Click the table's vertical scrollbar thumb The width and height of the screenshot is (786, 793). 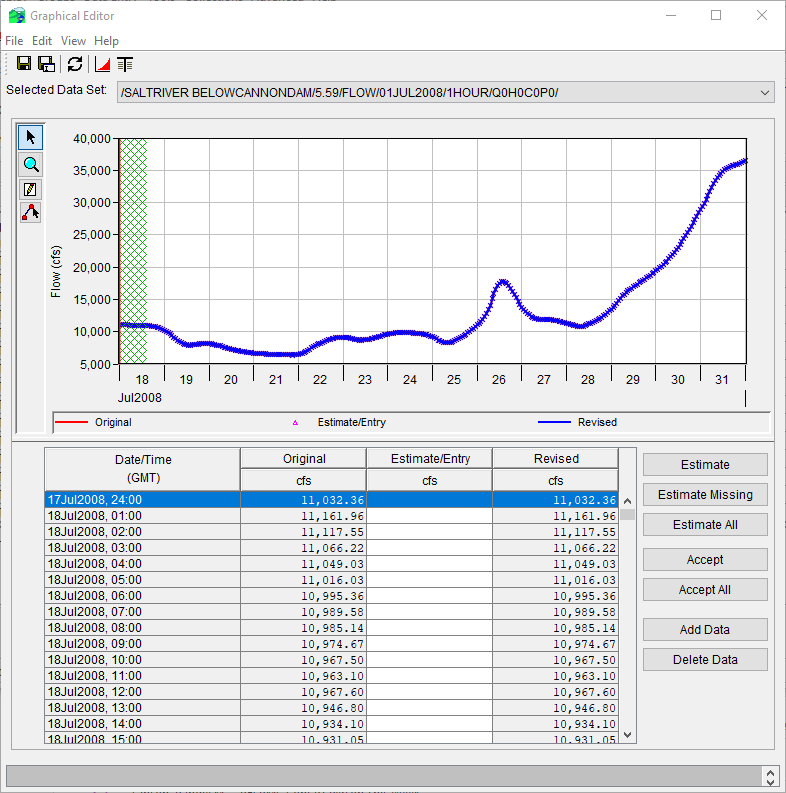(628, 514)
